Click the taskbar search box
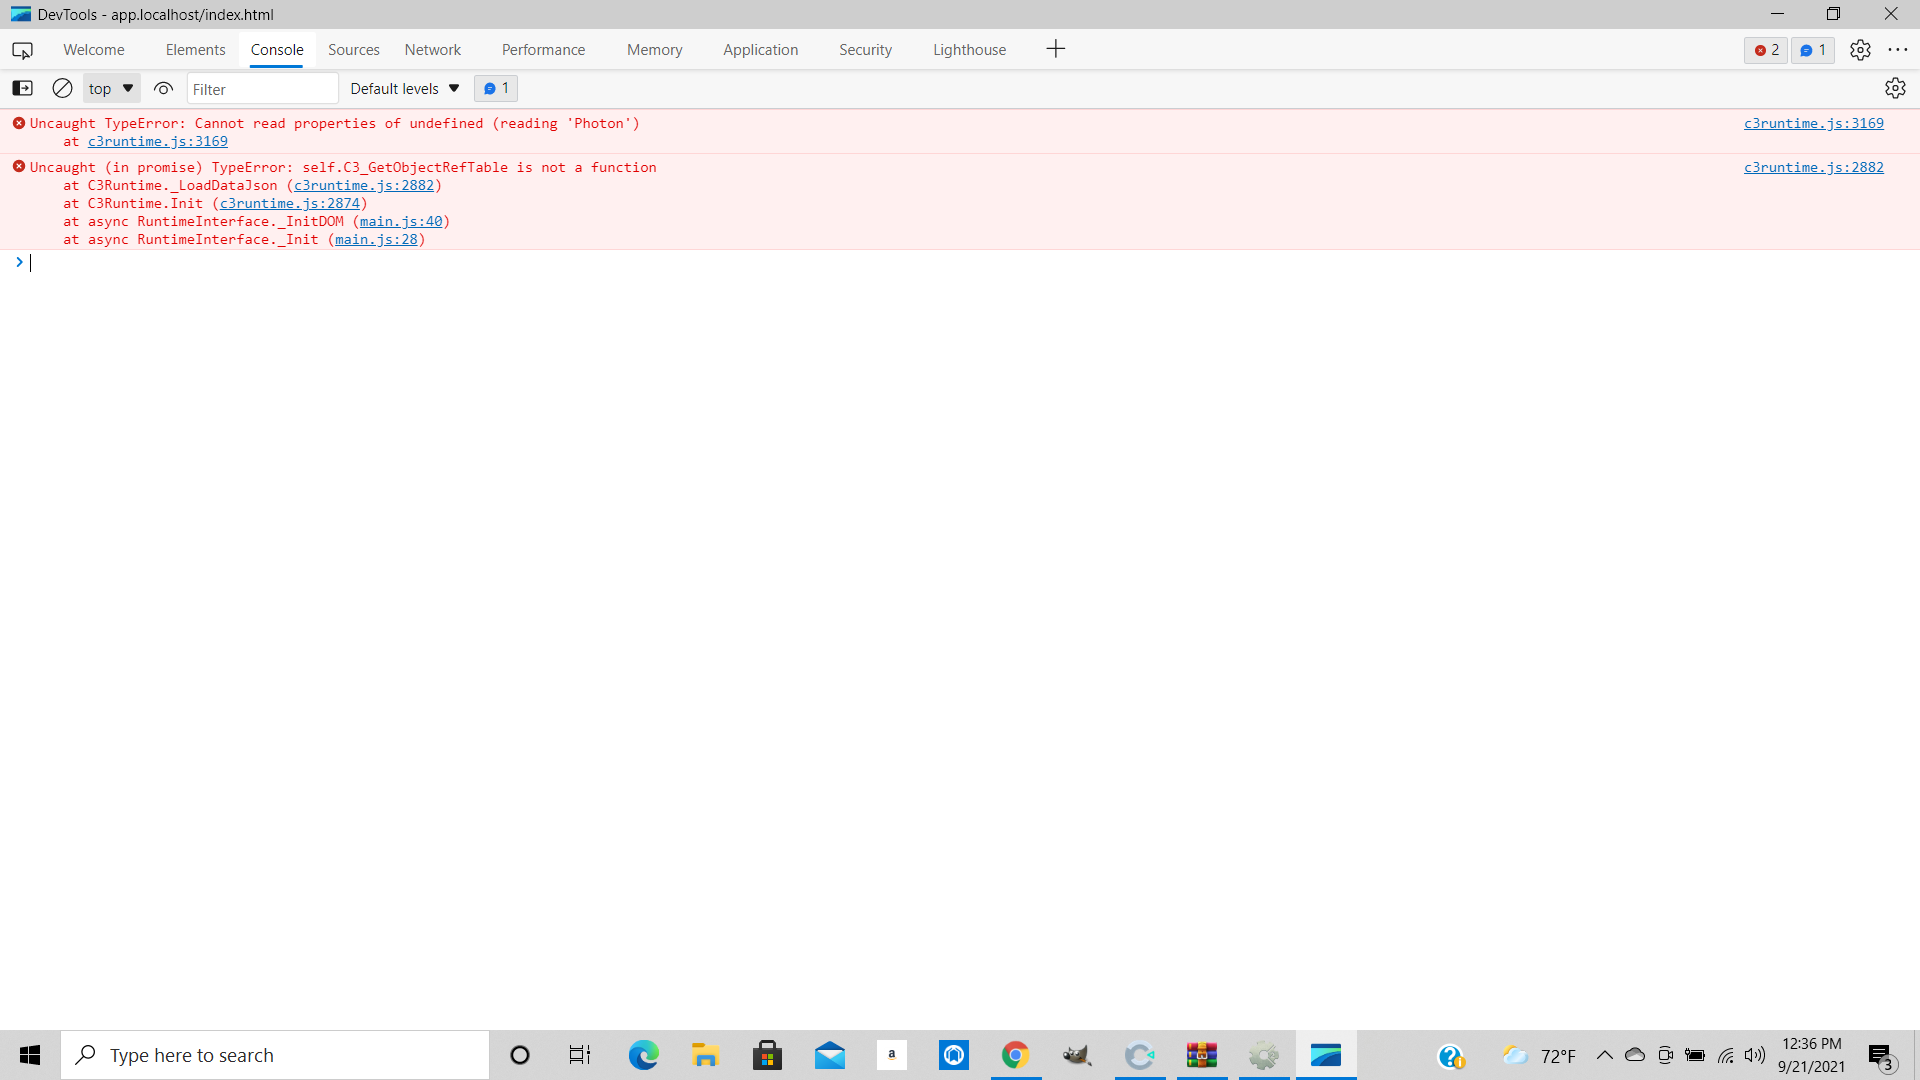The width and height of the screenshot is (1920, 1080). (x=275, y=1055)
